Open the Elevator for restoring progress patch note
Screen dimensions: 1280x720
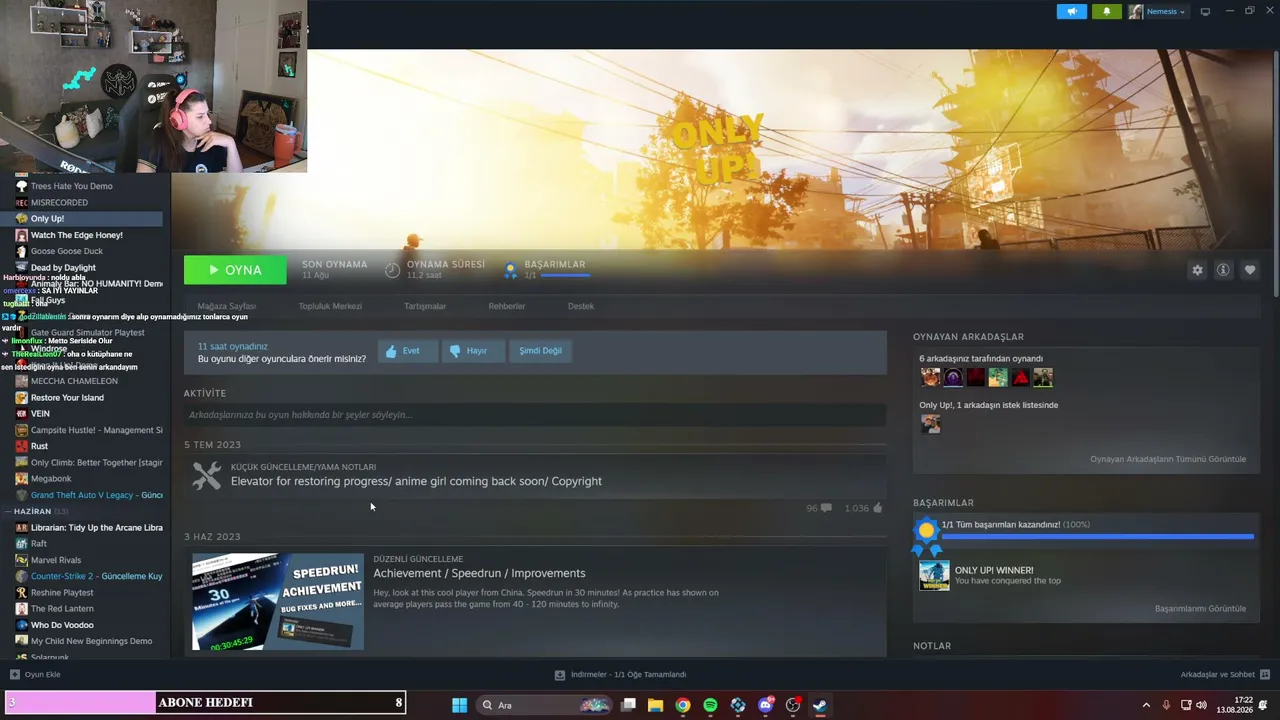(x=416, y=481)
